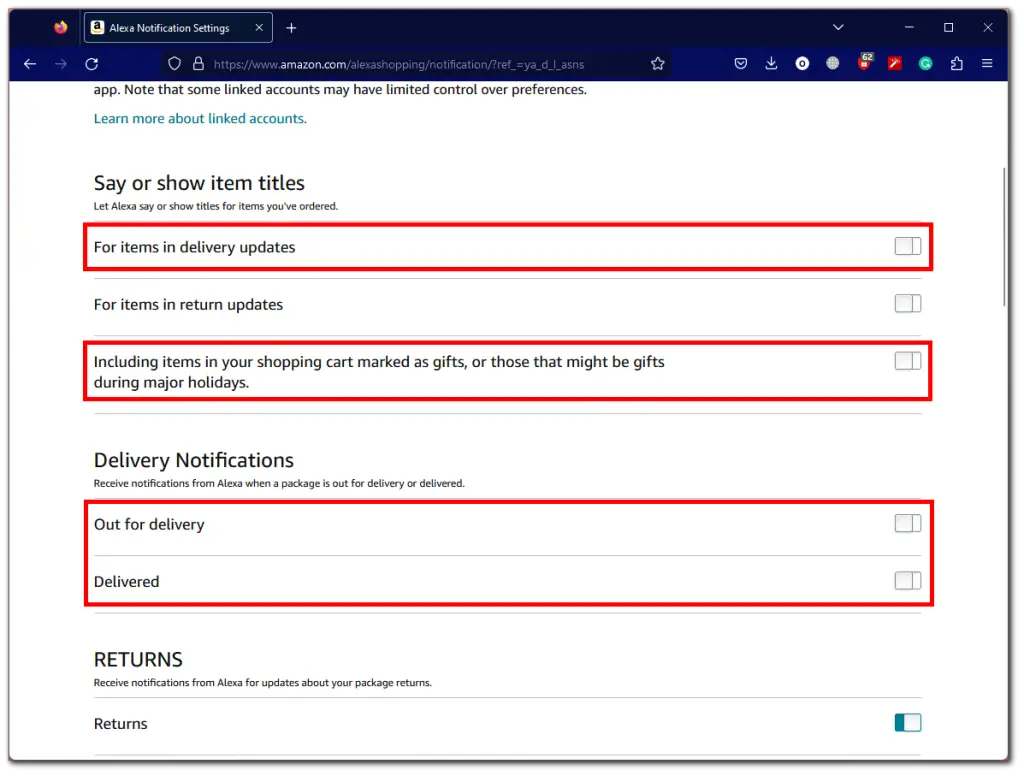
Task: Open the Firefox application hamburger menu
Action: click(988, 63)
